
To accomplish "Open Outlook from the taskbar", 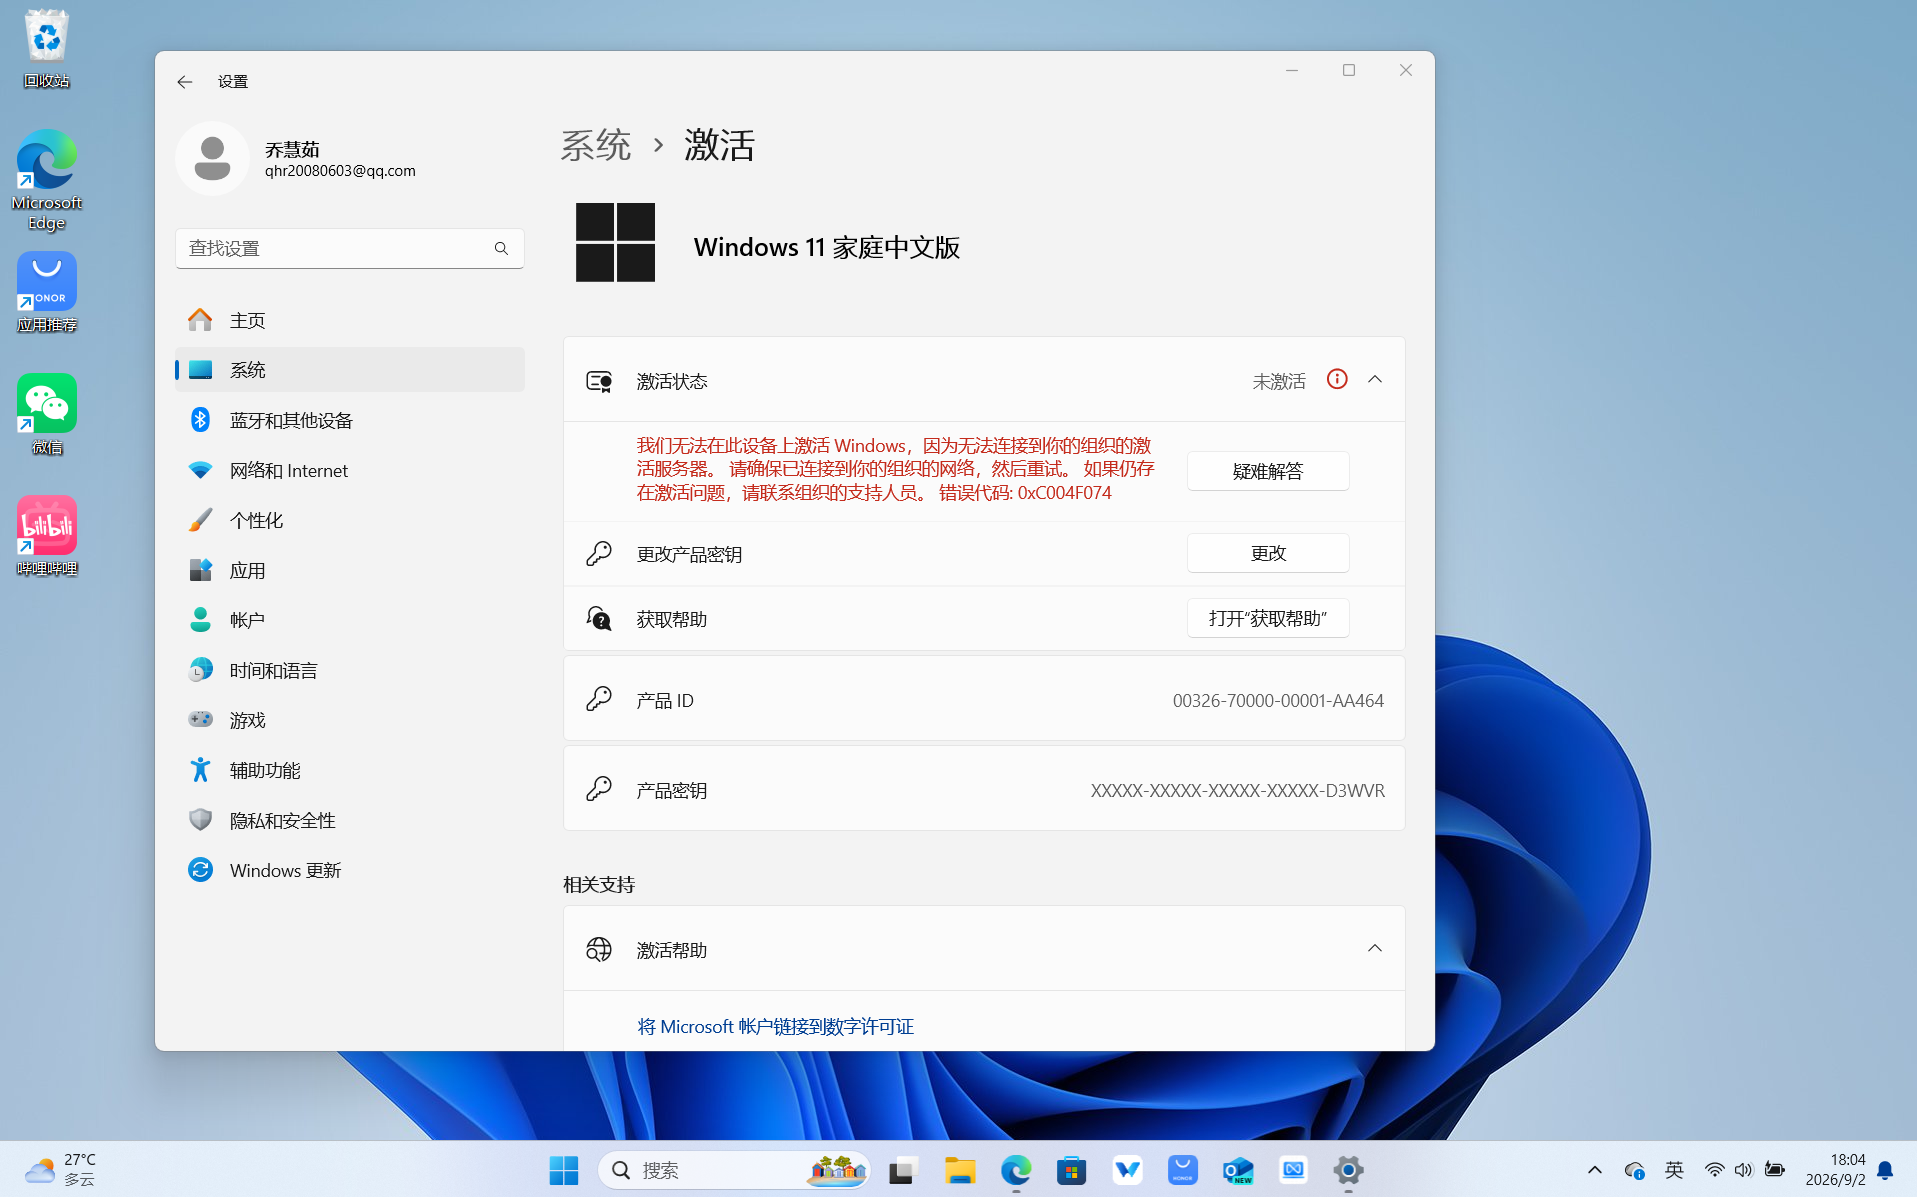I will click(1238, 1170).
